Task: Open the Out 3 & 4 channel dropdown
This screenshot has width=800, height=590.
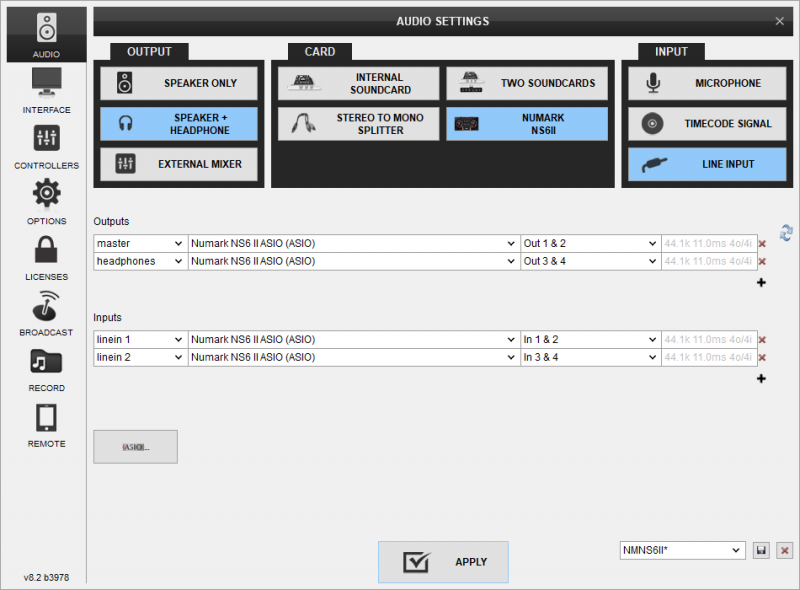Action: [x=589, y=261]
